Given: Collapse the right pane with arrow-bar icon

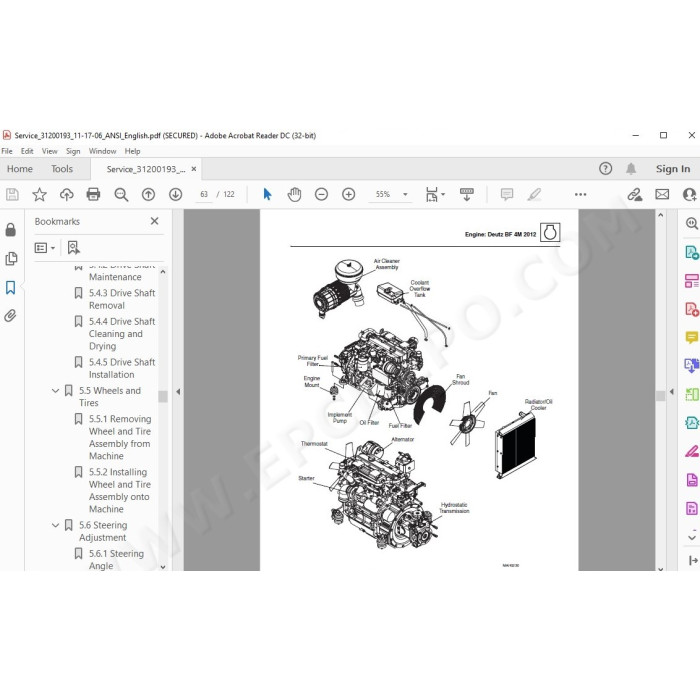Looking at the screenshot, I should (693, 560).
